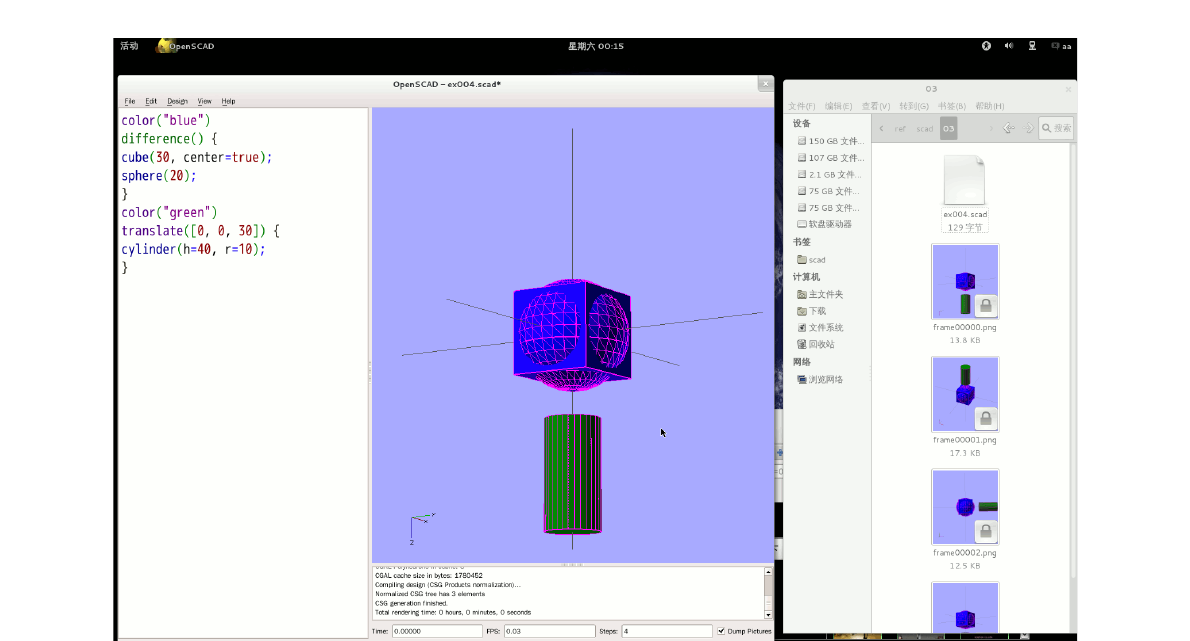
Task: Open 浏览网络 browse network in sidebar
Action: [820, 379]
